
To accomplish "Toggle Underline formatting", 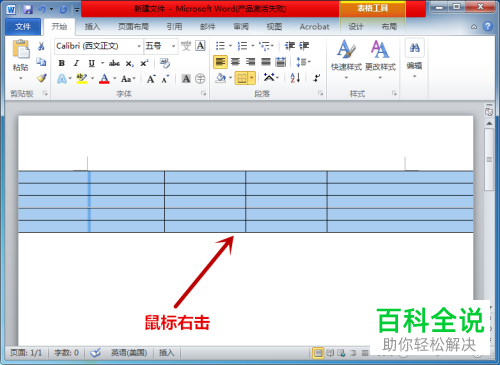I will click(91, 63).
